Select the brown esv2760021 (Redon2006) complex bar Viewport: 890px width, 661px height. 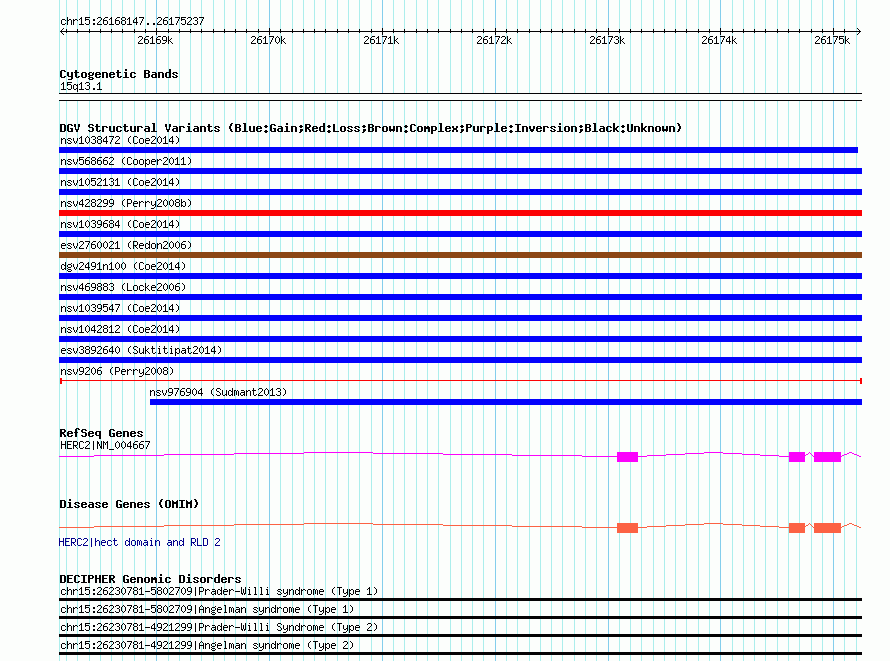[x=460, y=255]
